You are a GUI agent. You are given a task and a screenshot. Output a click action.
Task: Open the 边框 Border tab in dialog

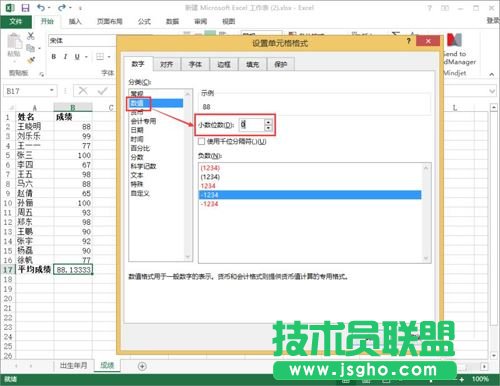(224, 64)
